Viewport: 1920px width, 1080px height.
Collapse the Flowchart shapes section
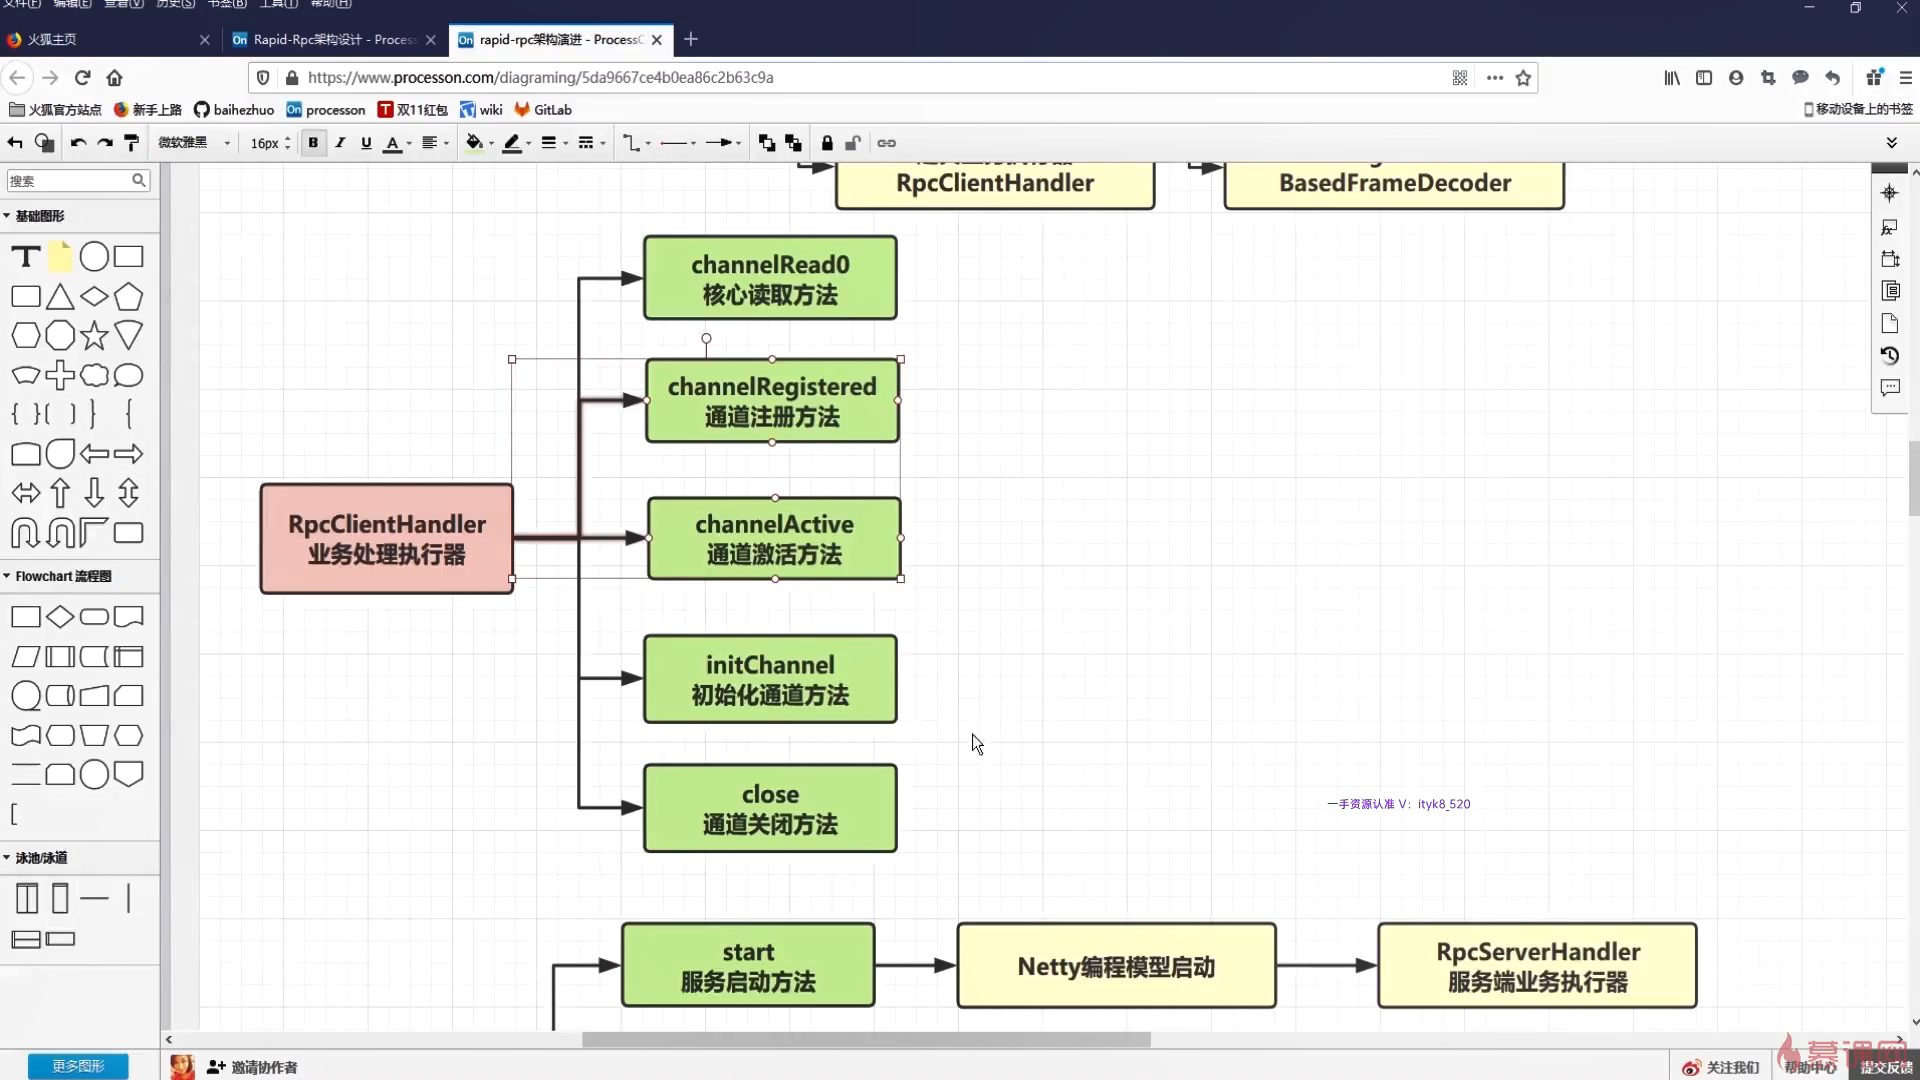[58, 576]
